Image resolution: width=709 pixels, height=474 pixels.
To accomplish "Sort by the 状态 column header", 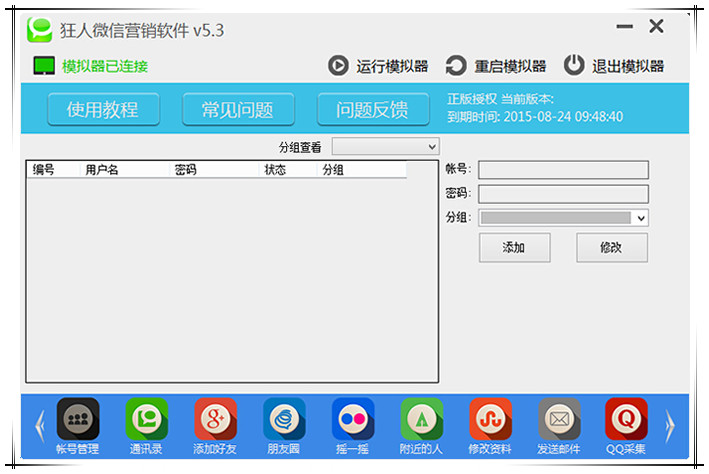I will (x=287, y=170).
